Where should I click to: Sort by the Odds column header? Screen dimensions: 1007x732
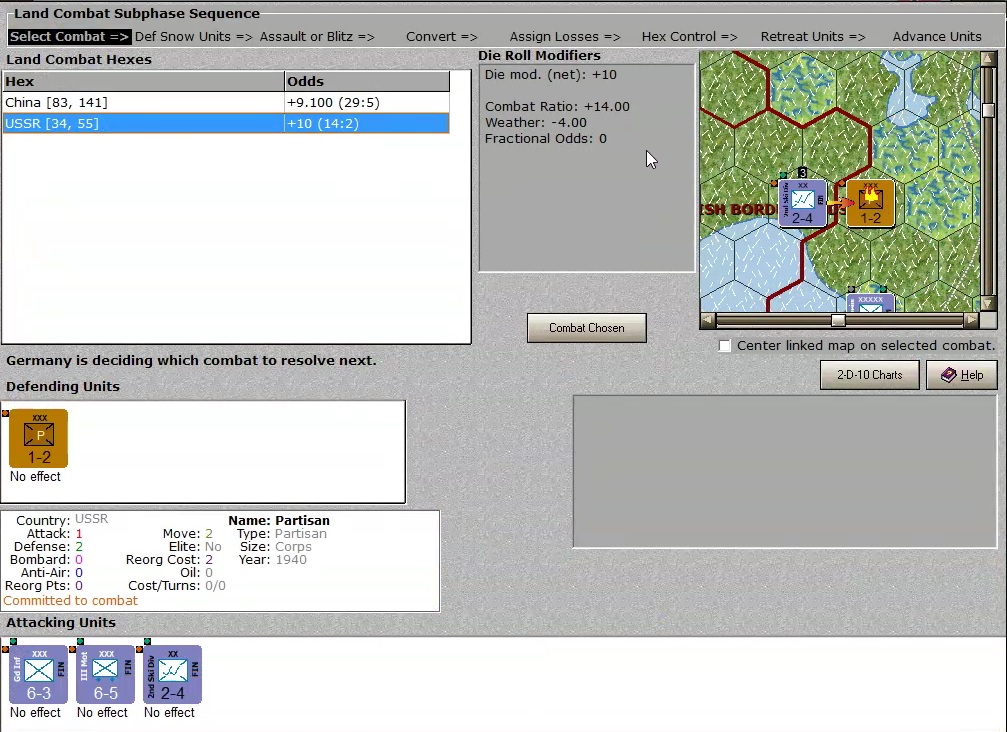[x=367, y=82]
